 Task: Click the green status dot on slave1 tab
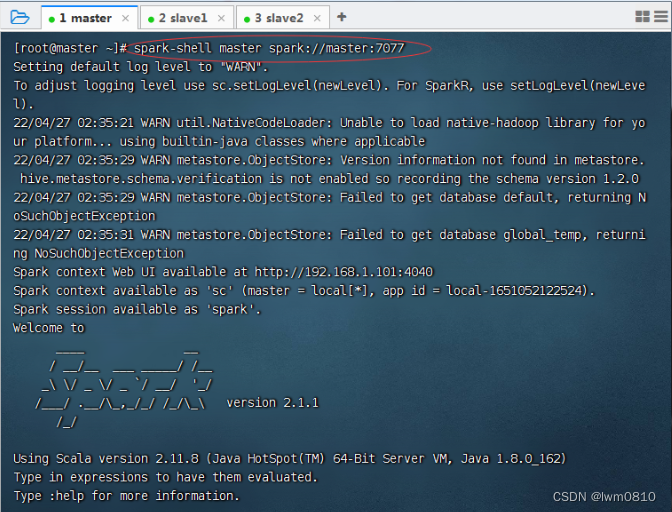151,19
